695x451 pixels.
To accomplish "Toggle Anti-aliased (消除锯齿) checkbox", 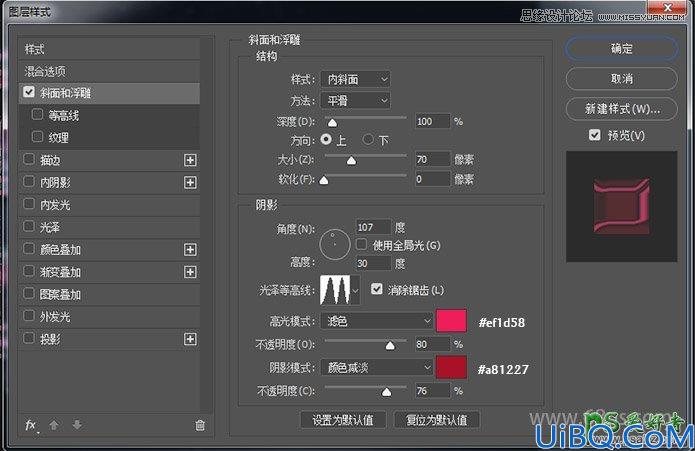I will tap(377, 289).
